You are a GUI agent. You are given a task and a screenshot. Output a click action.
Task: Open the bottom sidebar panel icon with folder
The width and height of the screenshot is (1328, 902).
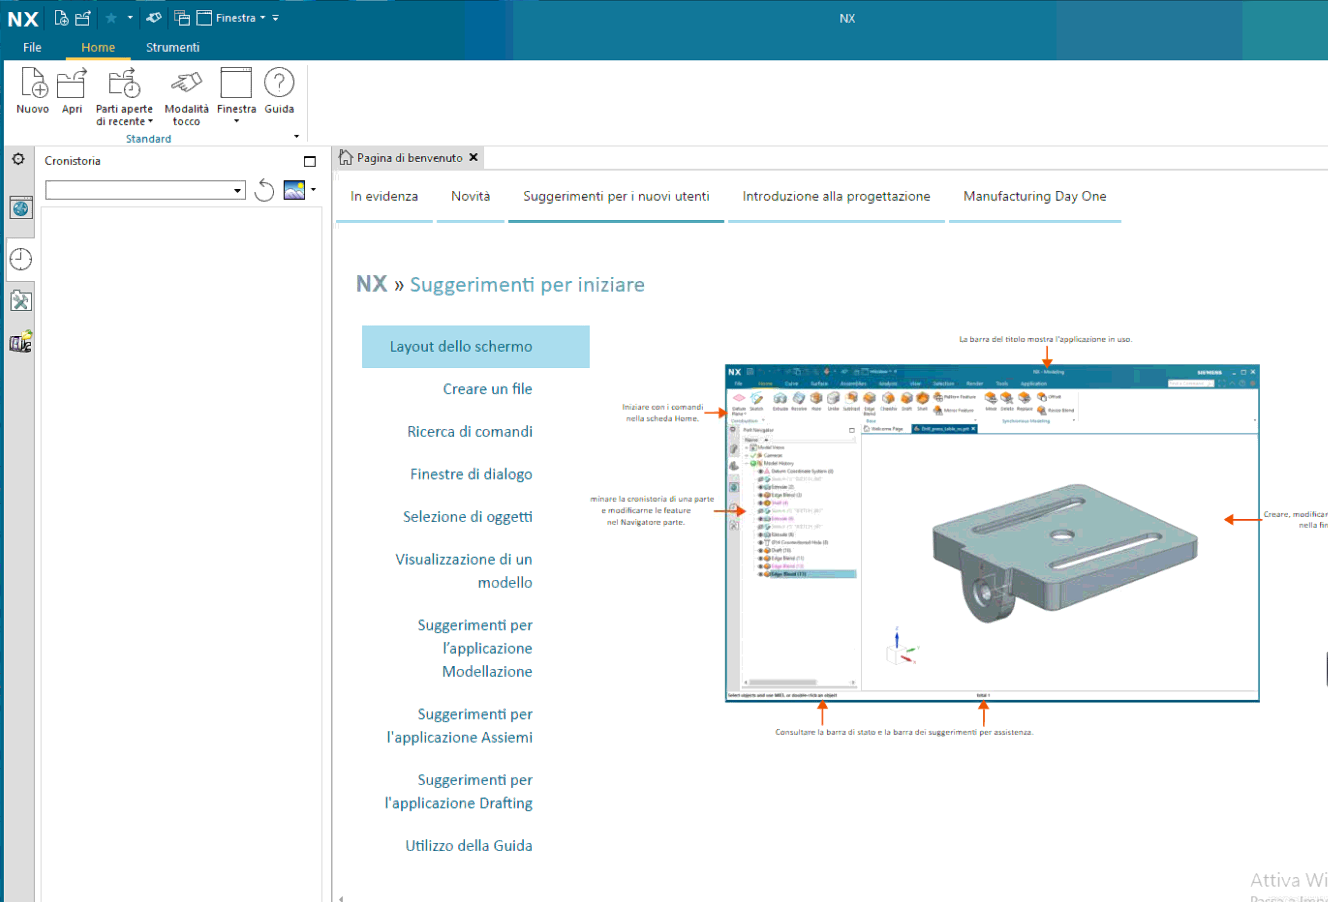(x=21, y=342)
